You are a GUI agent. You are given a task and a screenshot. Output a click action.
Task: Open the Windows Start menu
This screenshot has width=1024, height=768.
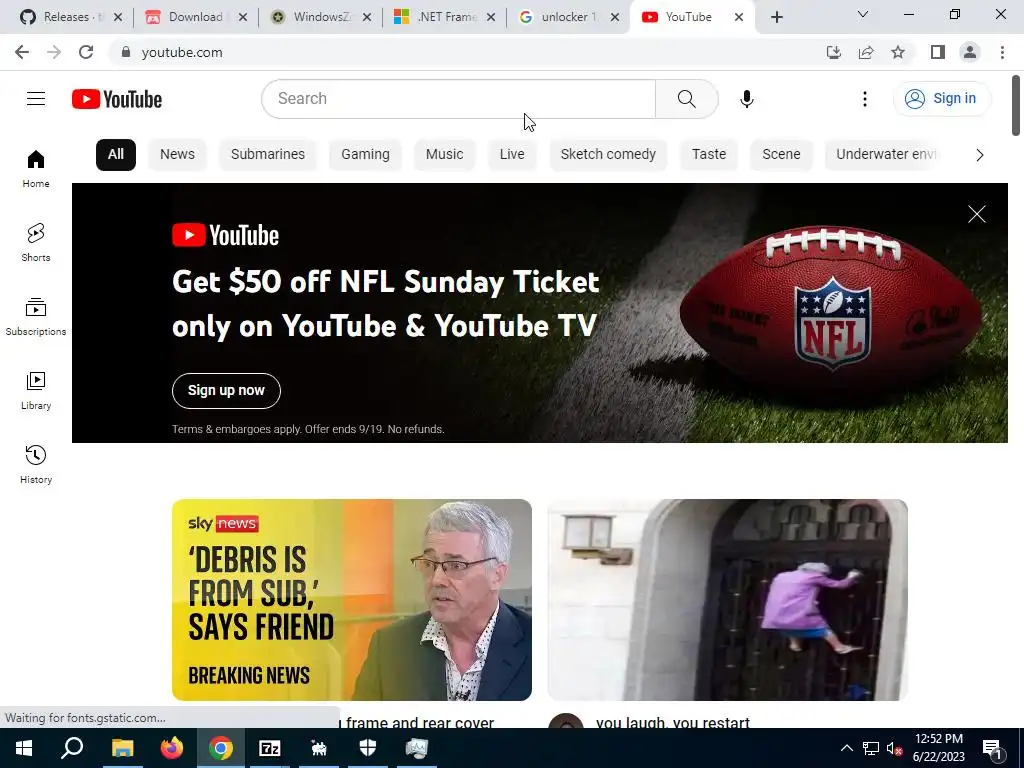click(24, 748)
